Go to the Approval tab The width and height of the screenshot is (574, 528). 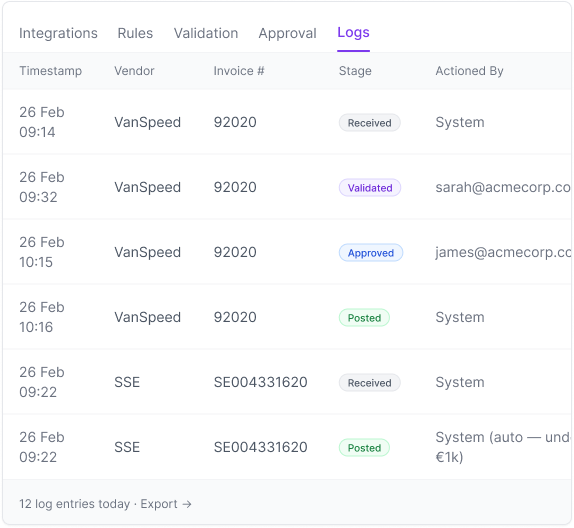point(287,33)
